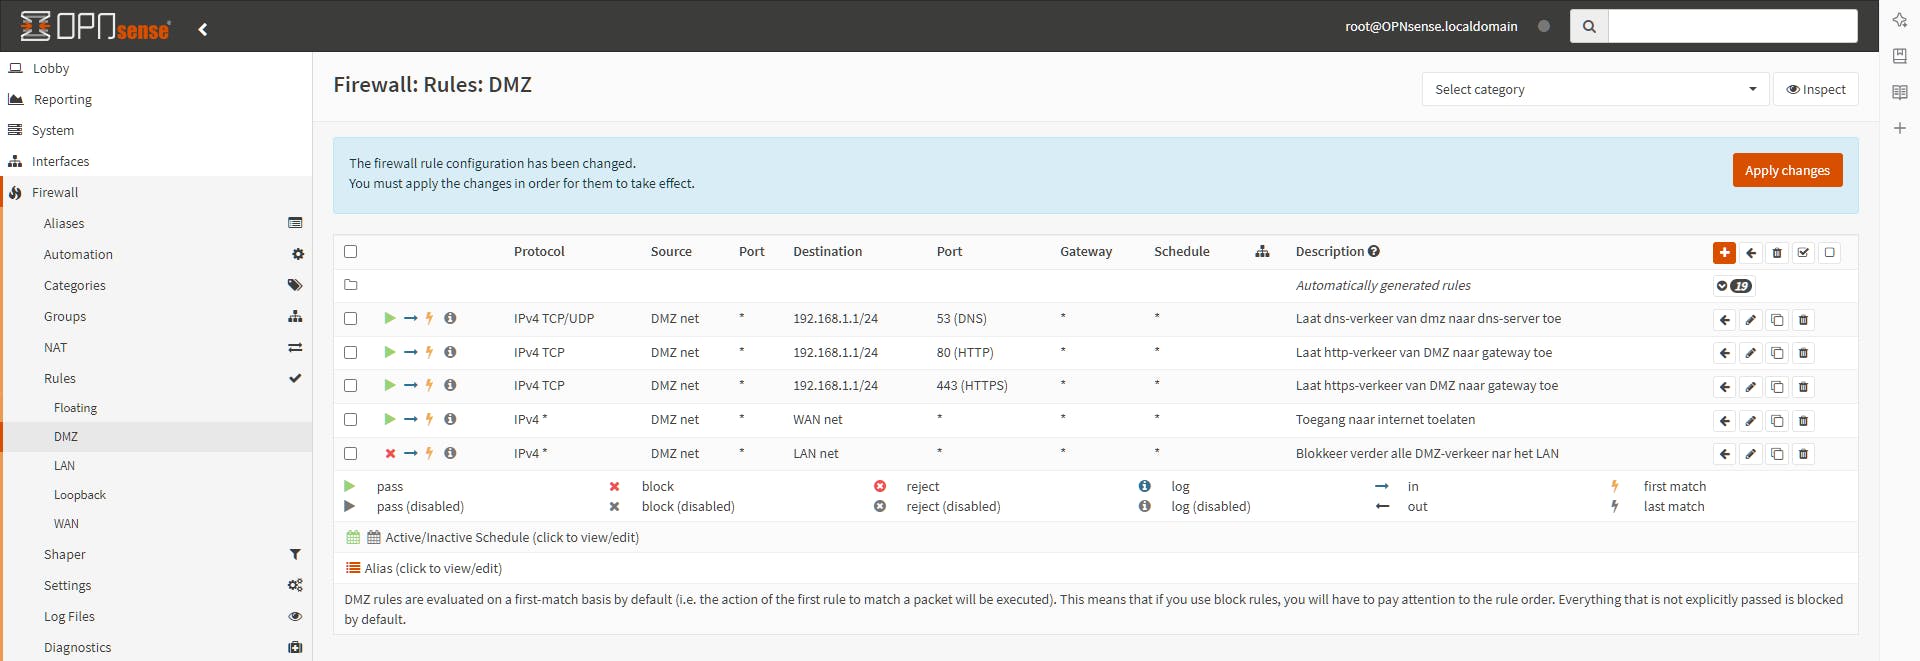The height and width of the screenshot is (661, 1920).
Task: Open the Aliases menu item
Action: (158, 223)
